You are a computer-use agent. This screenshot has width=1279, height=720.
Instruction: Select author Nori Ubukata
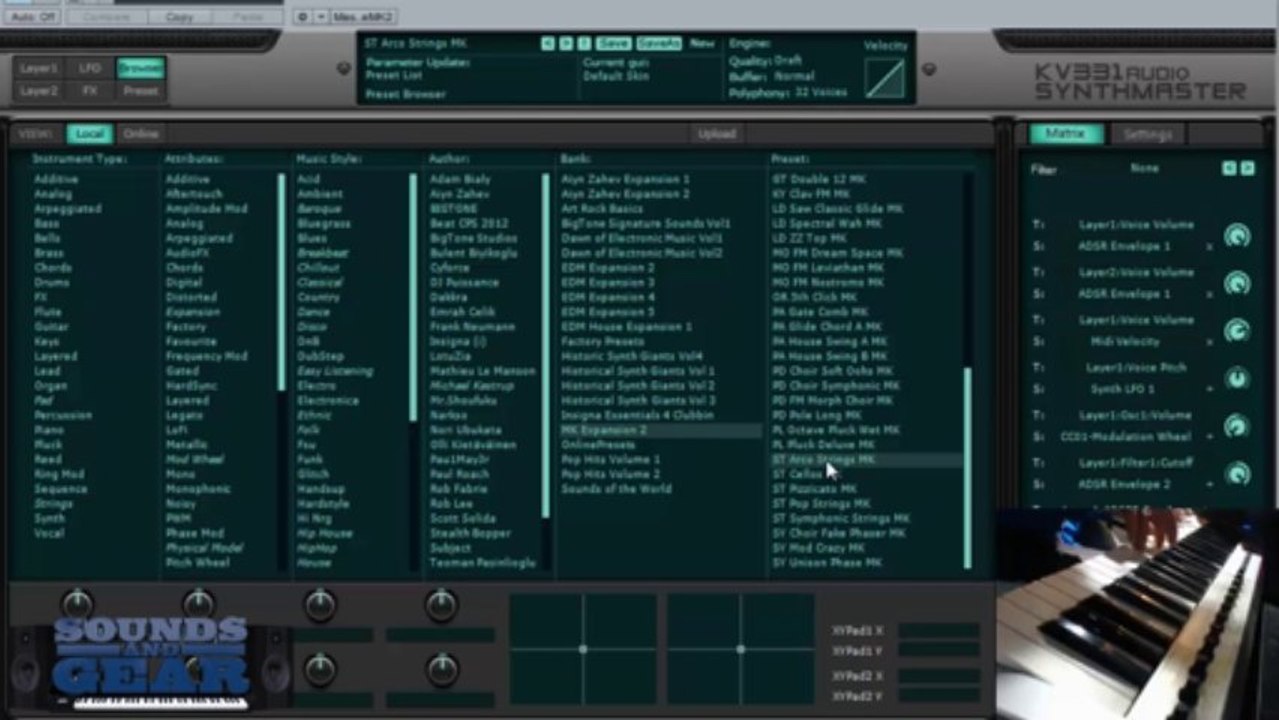(x=466, y=430)
